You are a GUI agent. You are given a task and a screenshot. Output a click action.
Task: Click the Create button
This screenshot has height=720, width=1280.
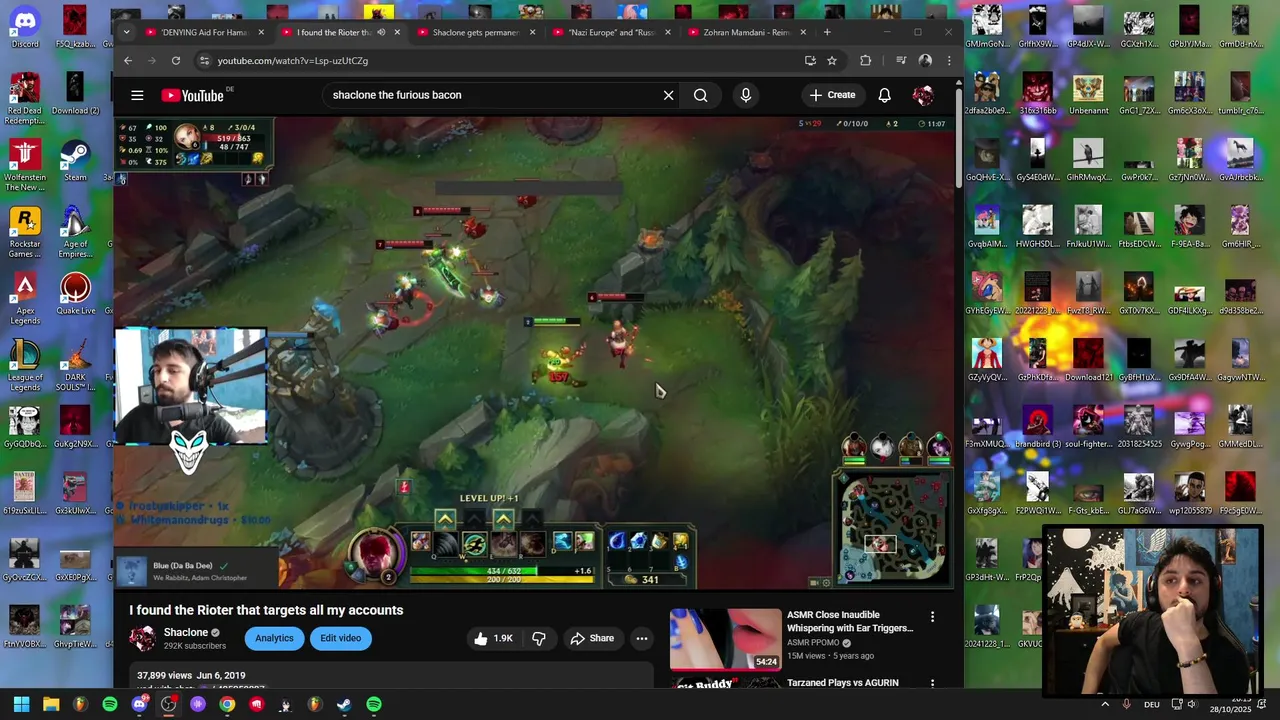(833, 95)
